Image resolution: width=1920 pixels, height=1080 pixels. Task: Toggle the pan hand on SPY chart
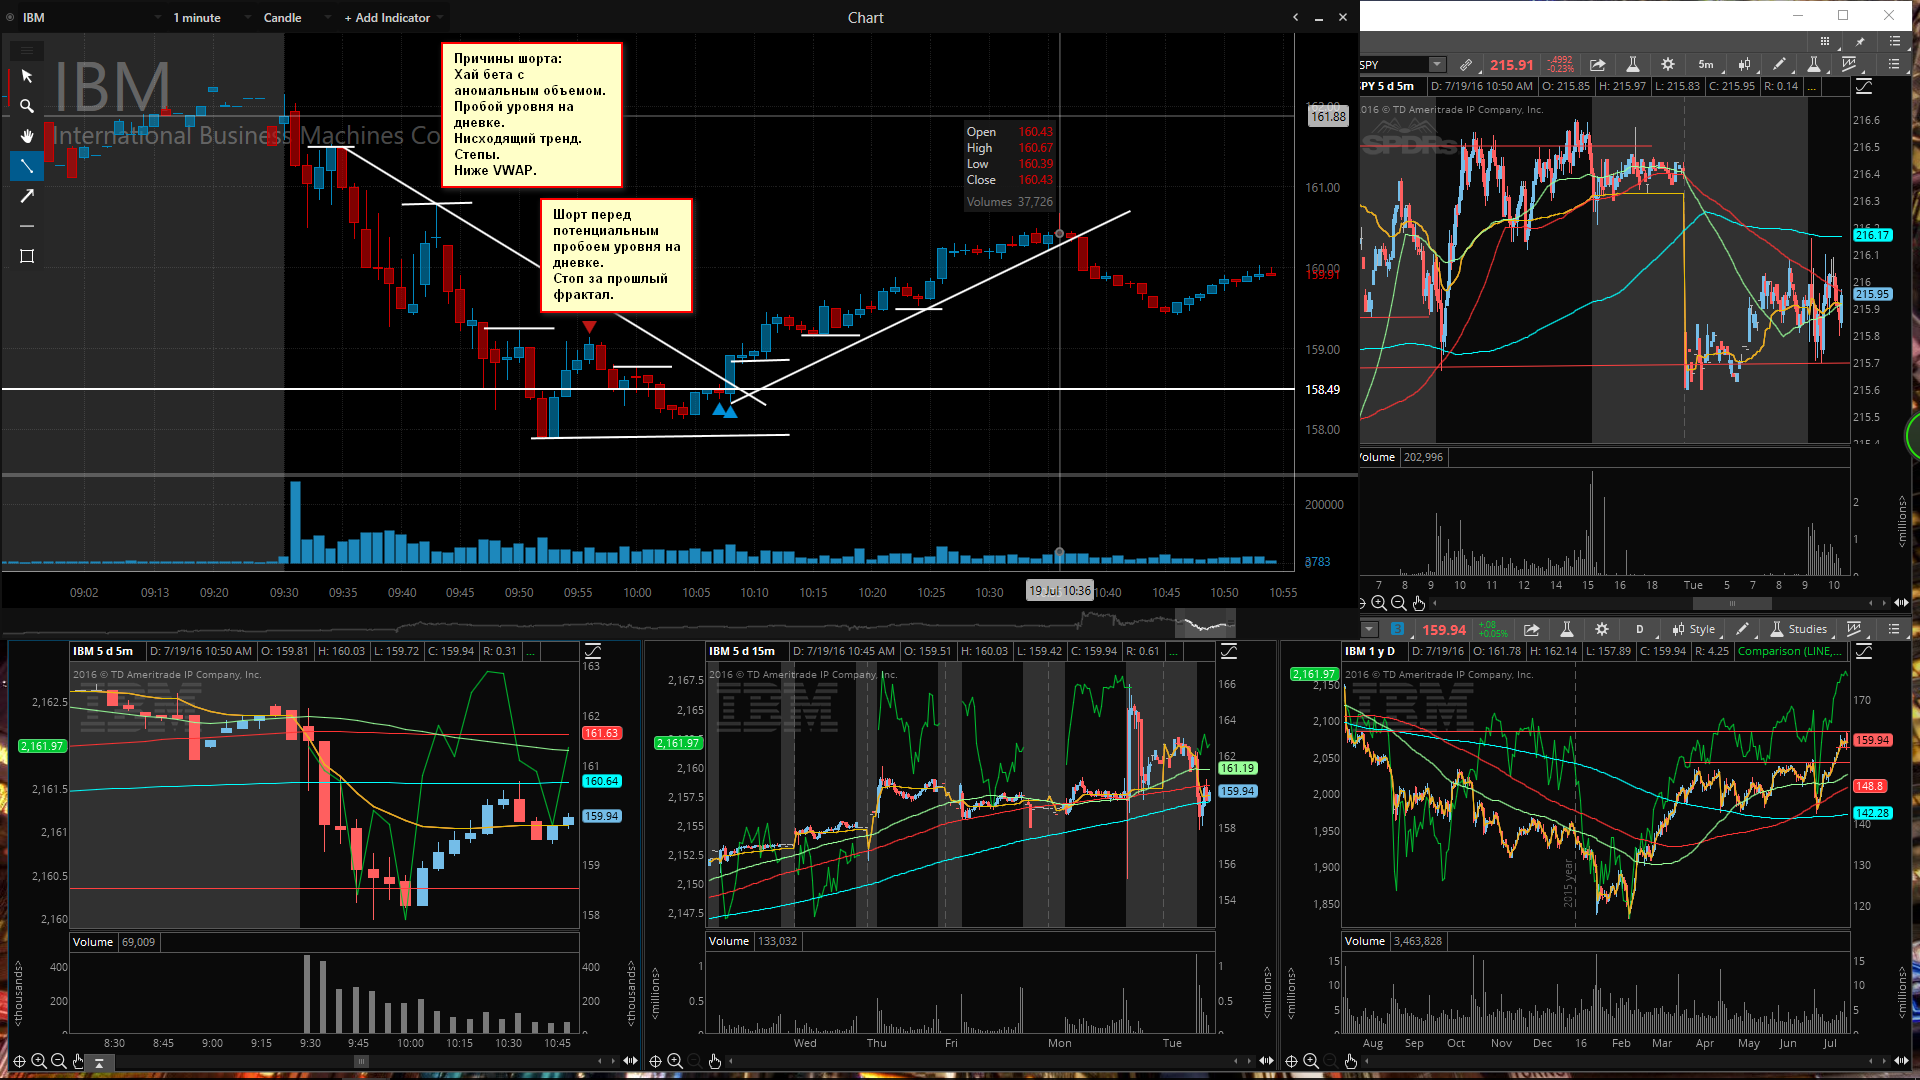tap(1419, 603)
